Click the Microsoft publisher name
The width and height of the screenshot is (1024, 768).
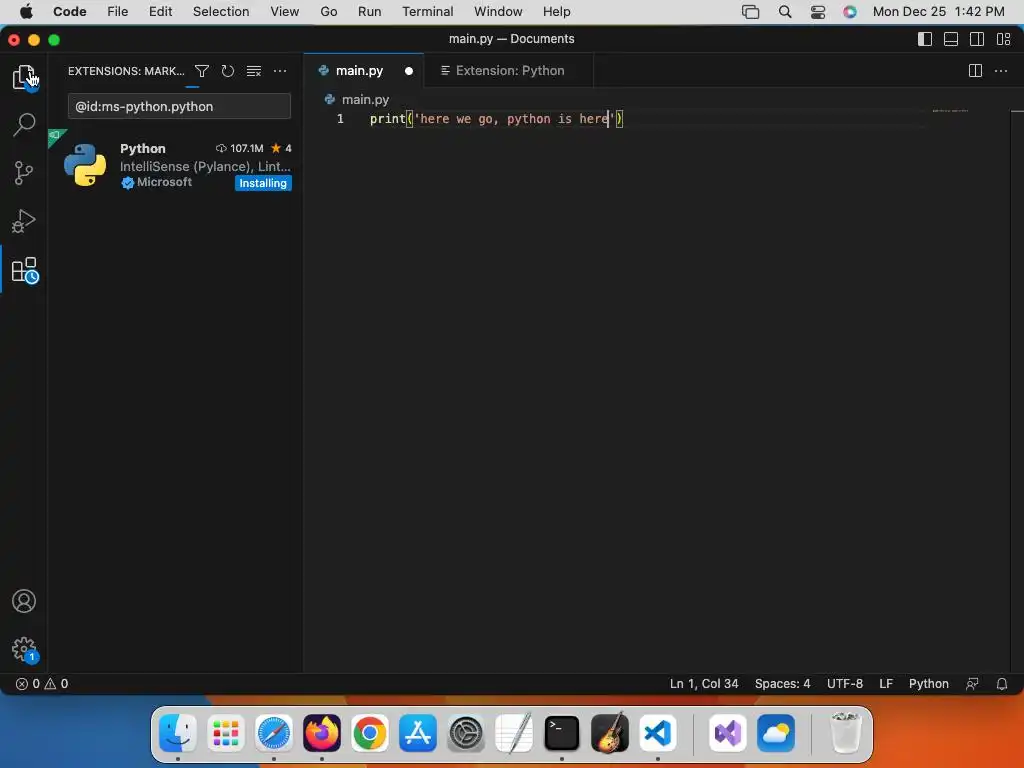165,182
